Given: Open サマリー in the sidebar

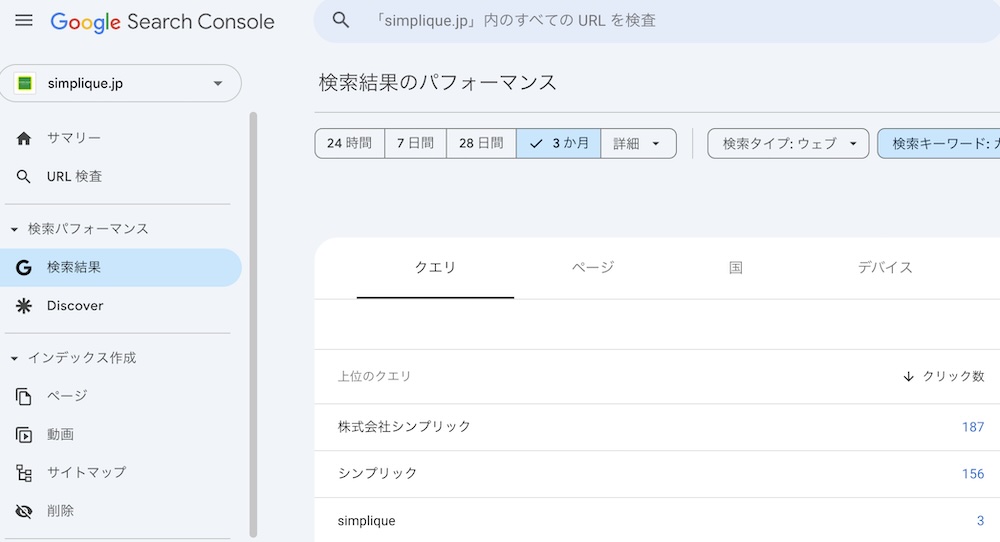Looking at the screenshot, I should pos(120,138).
